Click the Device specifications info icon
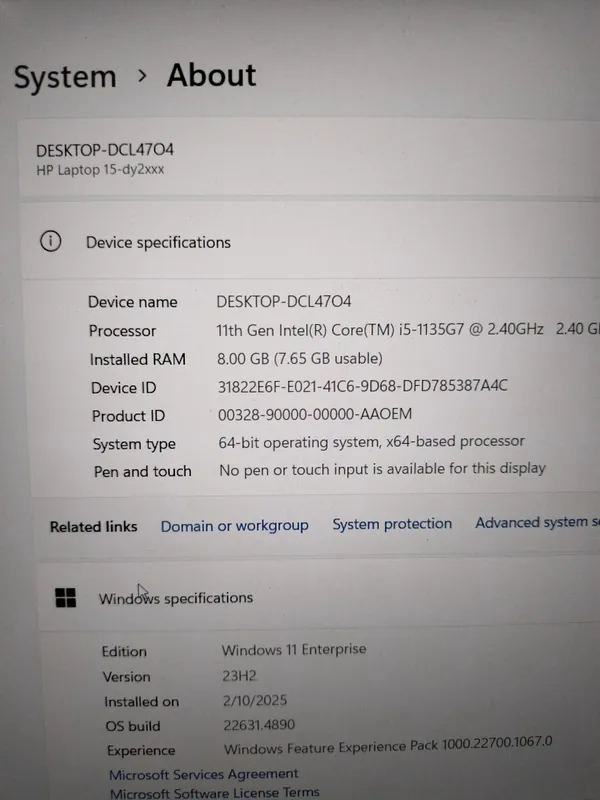 point(50,241)
